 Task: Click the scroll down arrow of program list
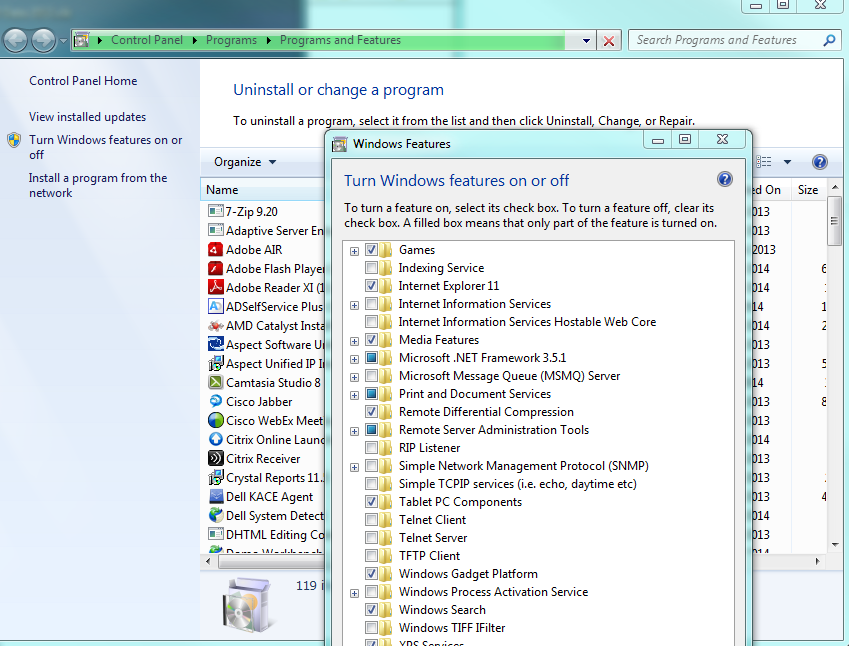[x=834, y=545]
